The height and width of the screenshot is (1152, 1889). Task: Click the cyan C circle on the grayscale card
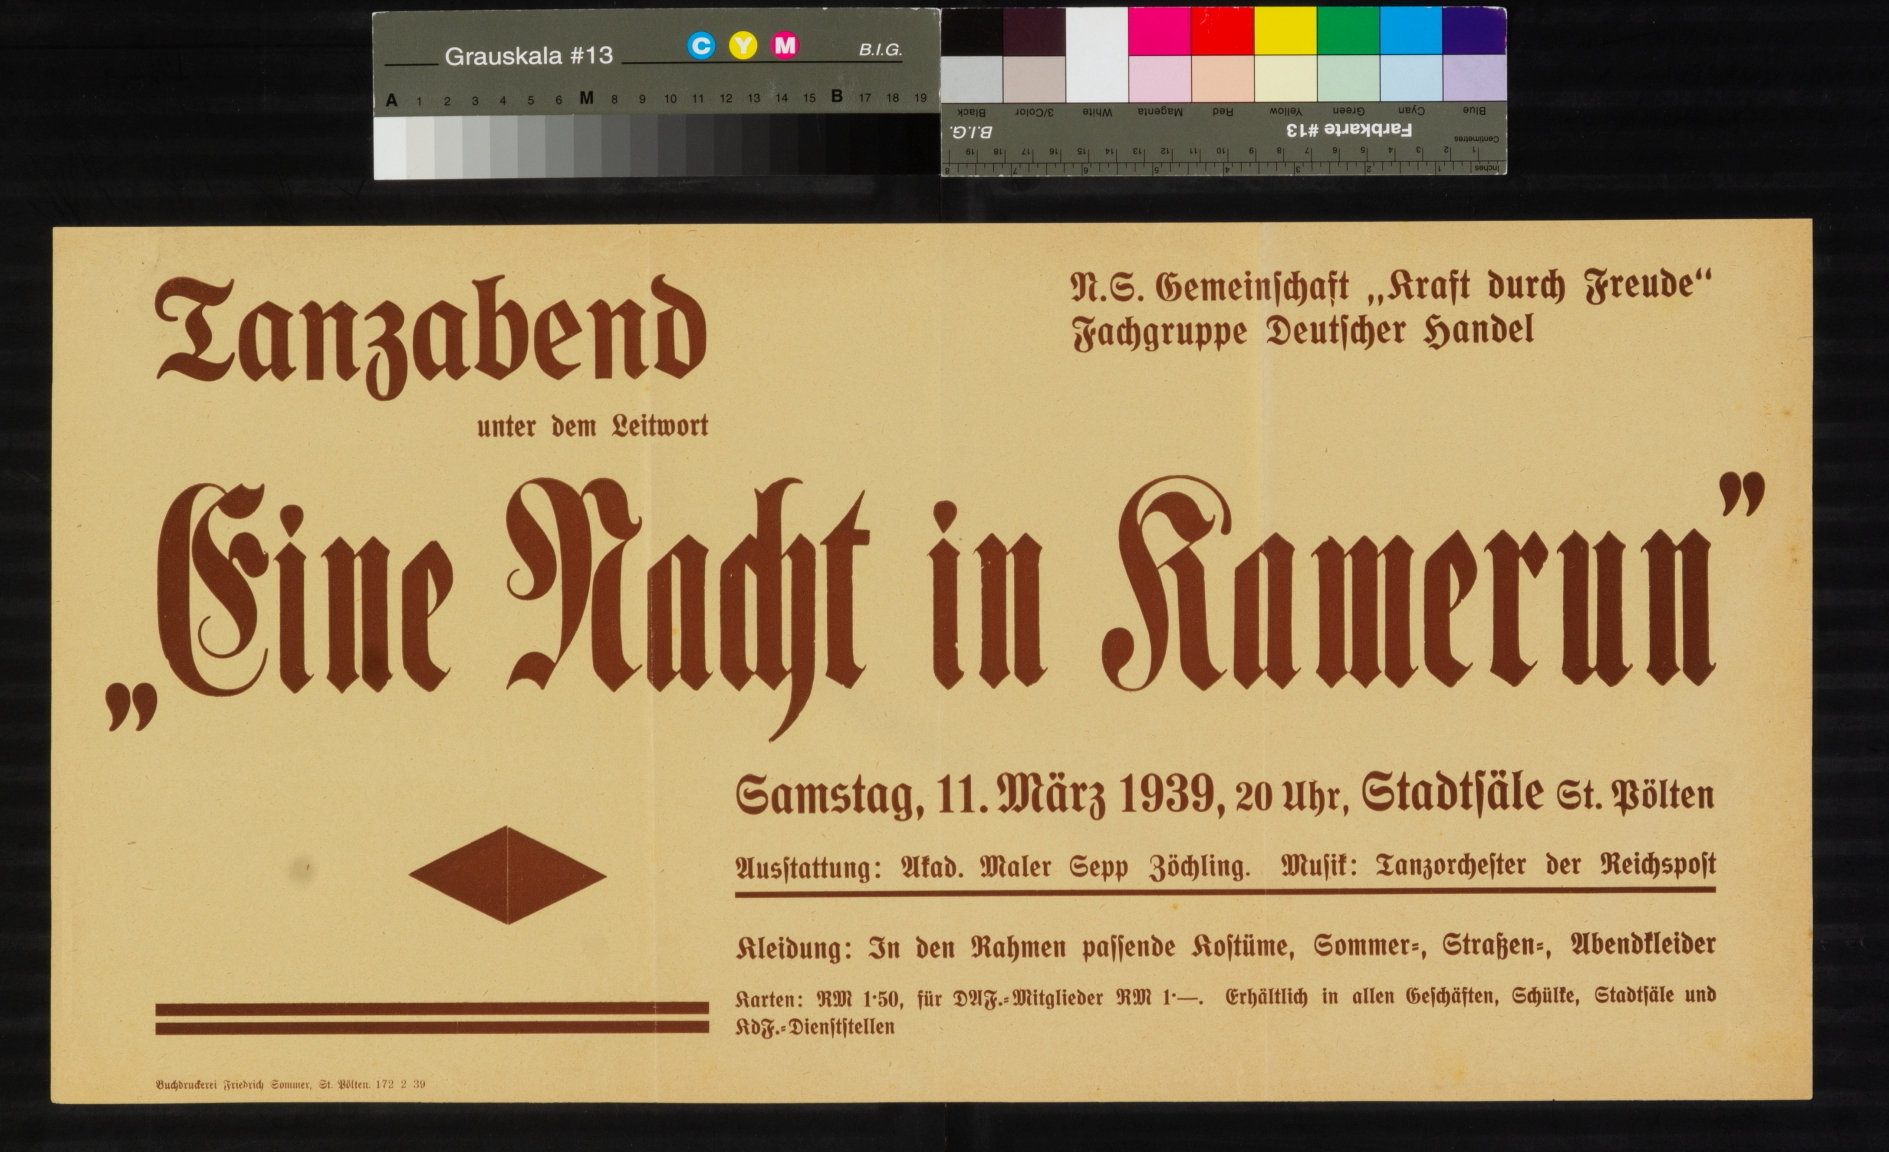pyautogui.click(x=701, y=46)
